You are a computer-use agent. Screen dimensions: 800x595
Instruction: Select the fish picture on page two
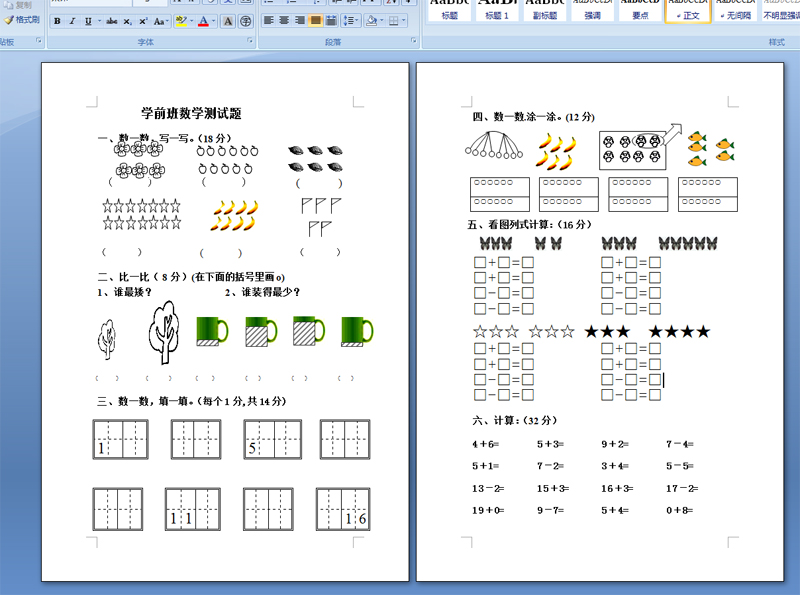711,148
